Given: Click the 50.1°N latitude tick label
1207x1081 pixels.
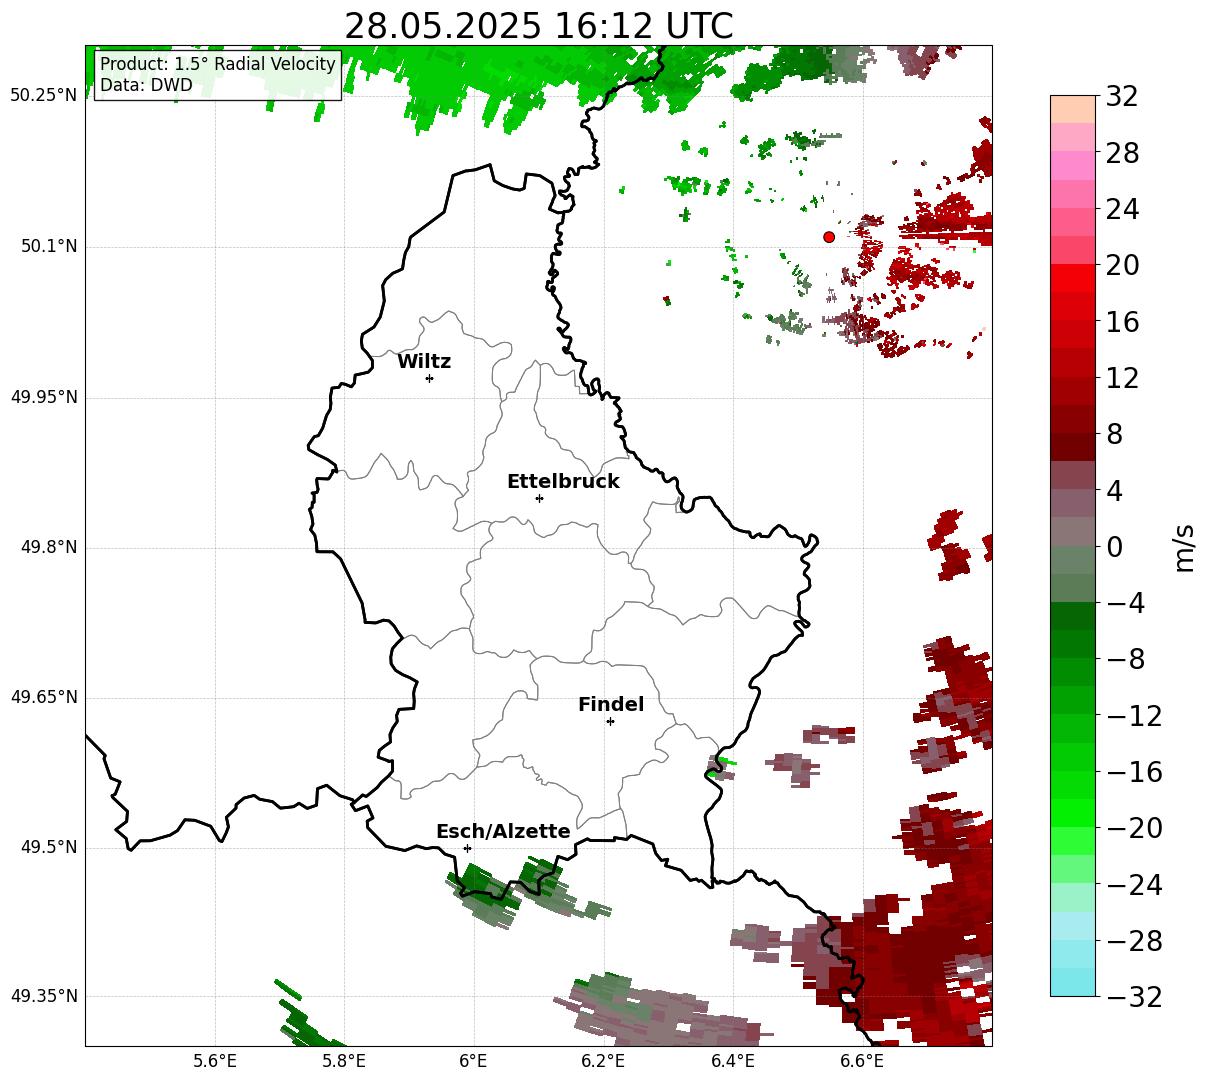Looking at the screenshot, I should [48, 246].
